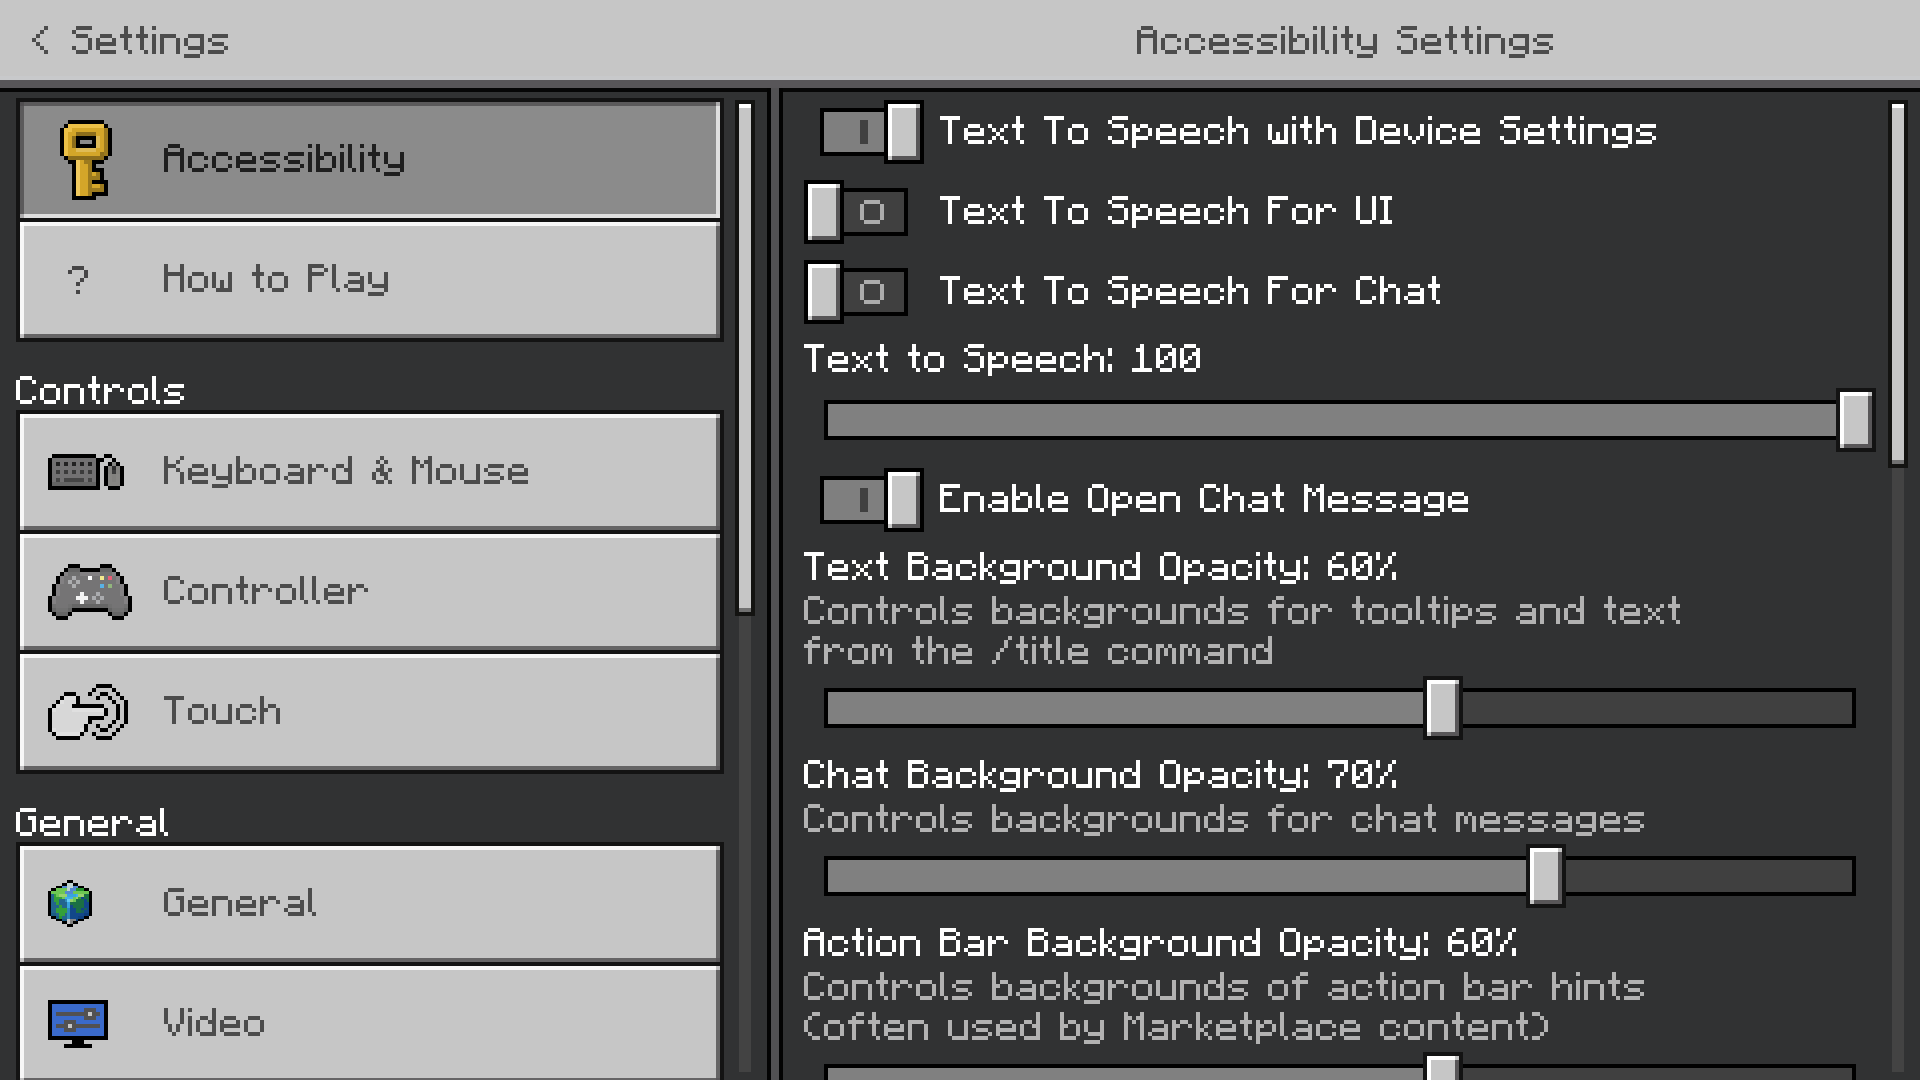Go back via the Settings label

point(150,40)
